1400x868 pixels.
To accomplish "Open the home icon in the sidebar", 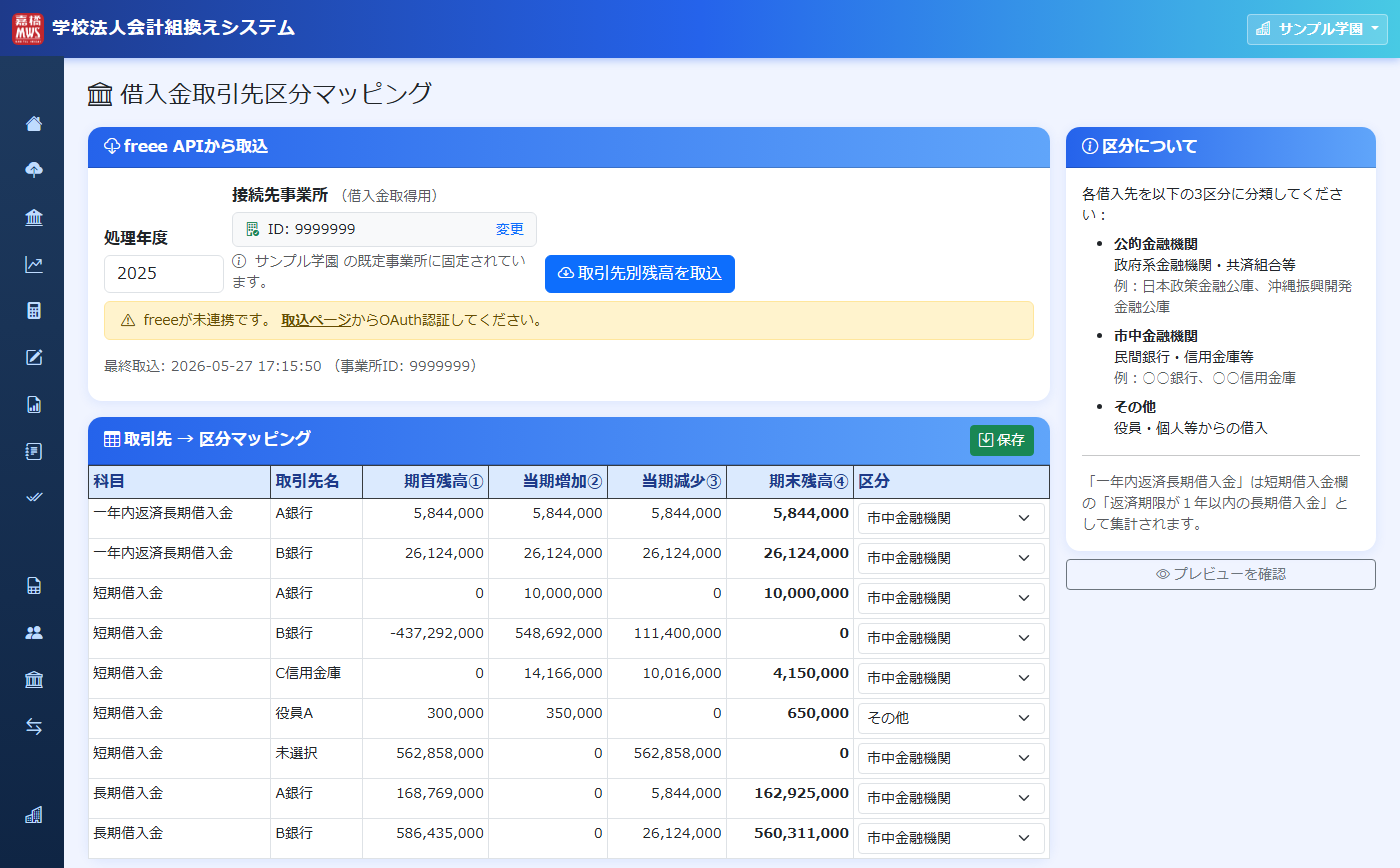I will click(34, 124).
